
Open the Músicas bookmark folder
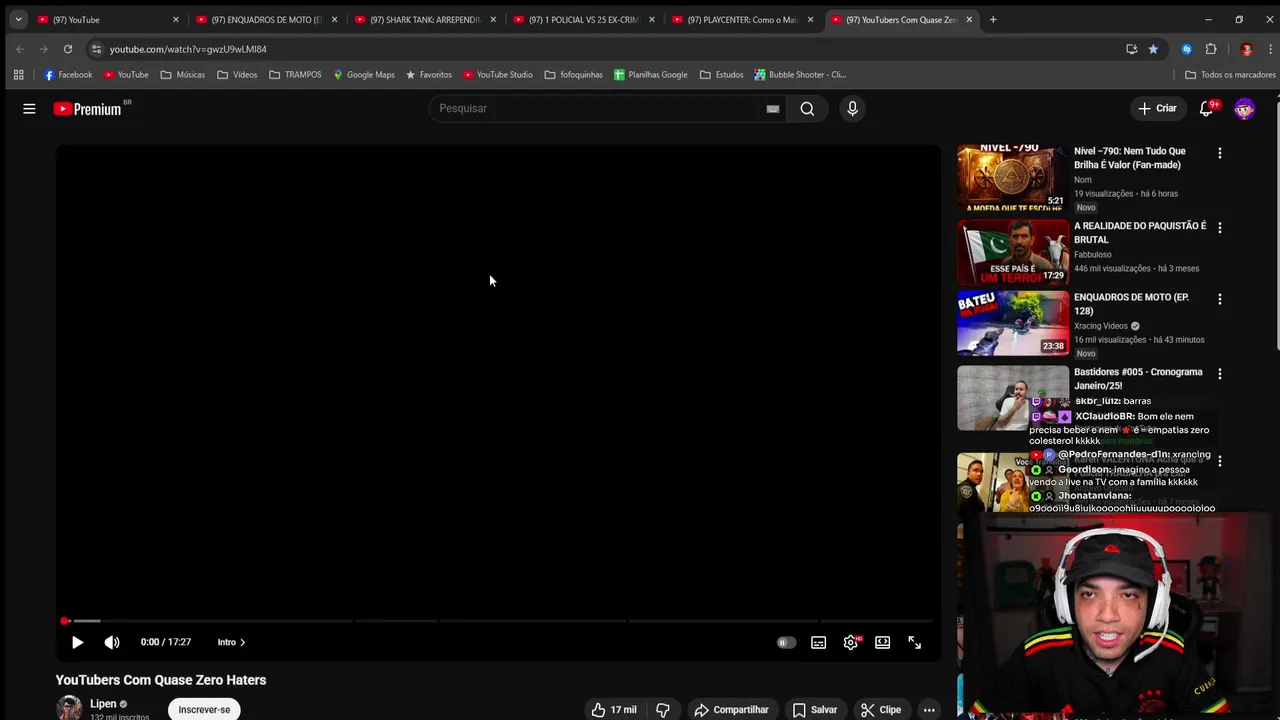click(182, 75)
